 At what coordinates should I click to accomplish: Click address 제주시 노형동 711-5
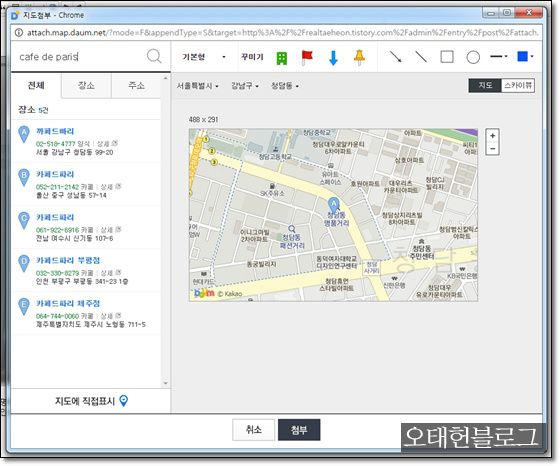click(x=91, y=325)
